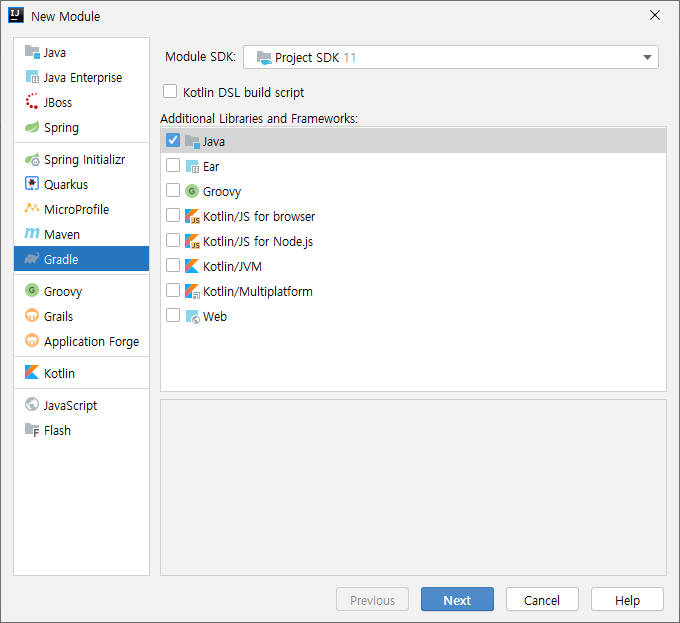Image resolution: width=680 pixels, height=623 pixels.
Task: Choose Java Enterprise from module list
Action: [x=83, y=77]
